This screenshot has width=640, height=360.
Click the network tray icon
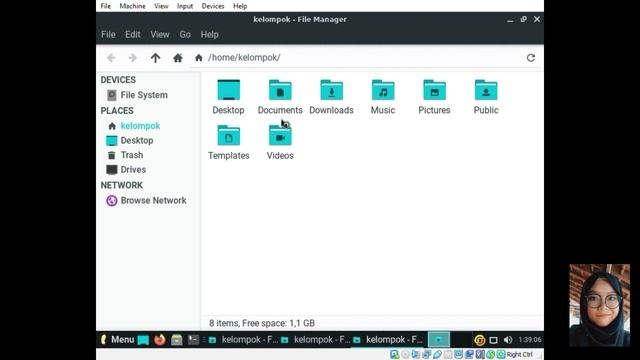point(493,340)
